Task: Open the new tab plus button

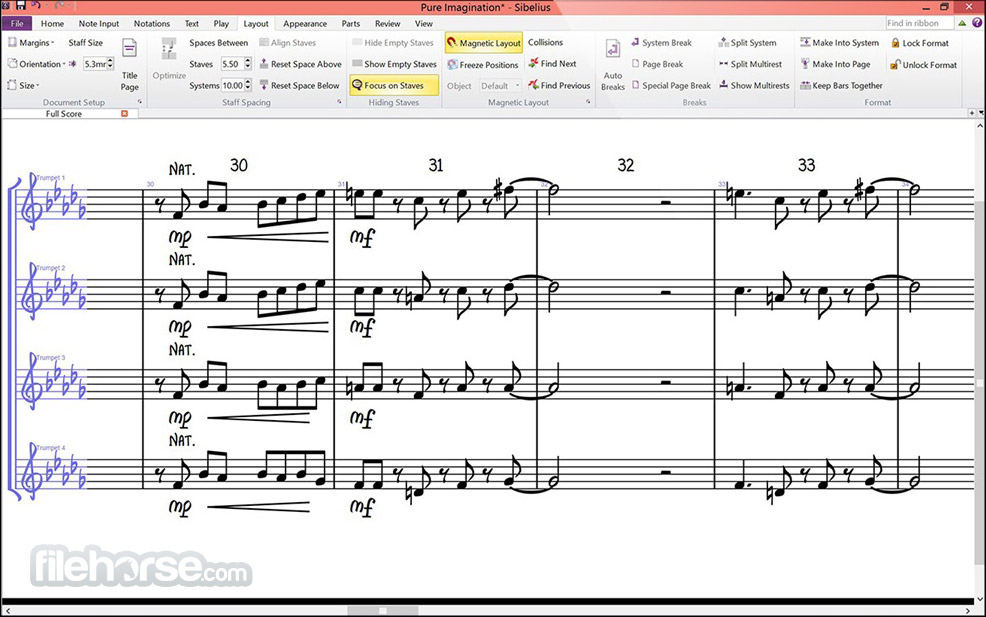Action: [x=972, y=113]
